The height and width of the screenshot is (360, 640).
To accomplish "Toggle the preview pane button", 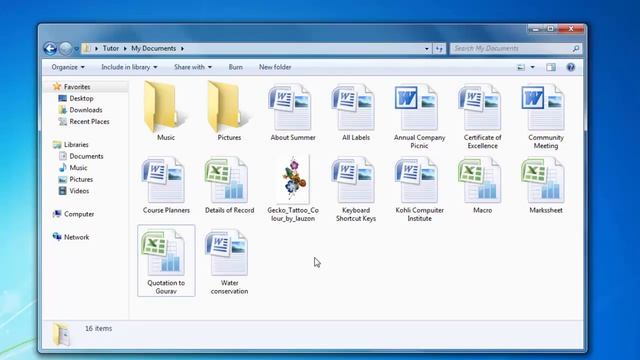I will point(551,67).
